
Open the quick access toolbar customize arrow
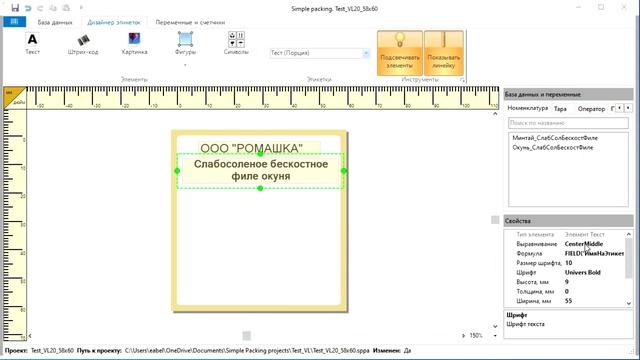pos(81,8)
